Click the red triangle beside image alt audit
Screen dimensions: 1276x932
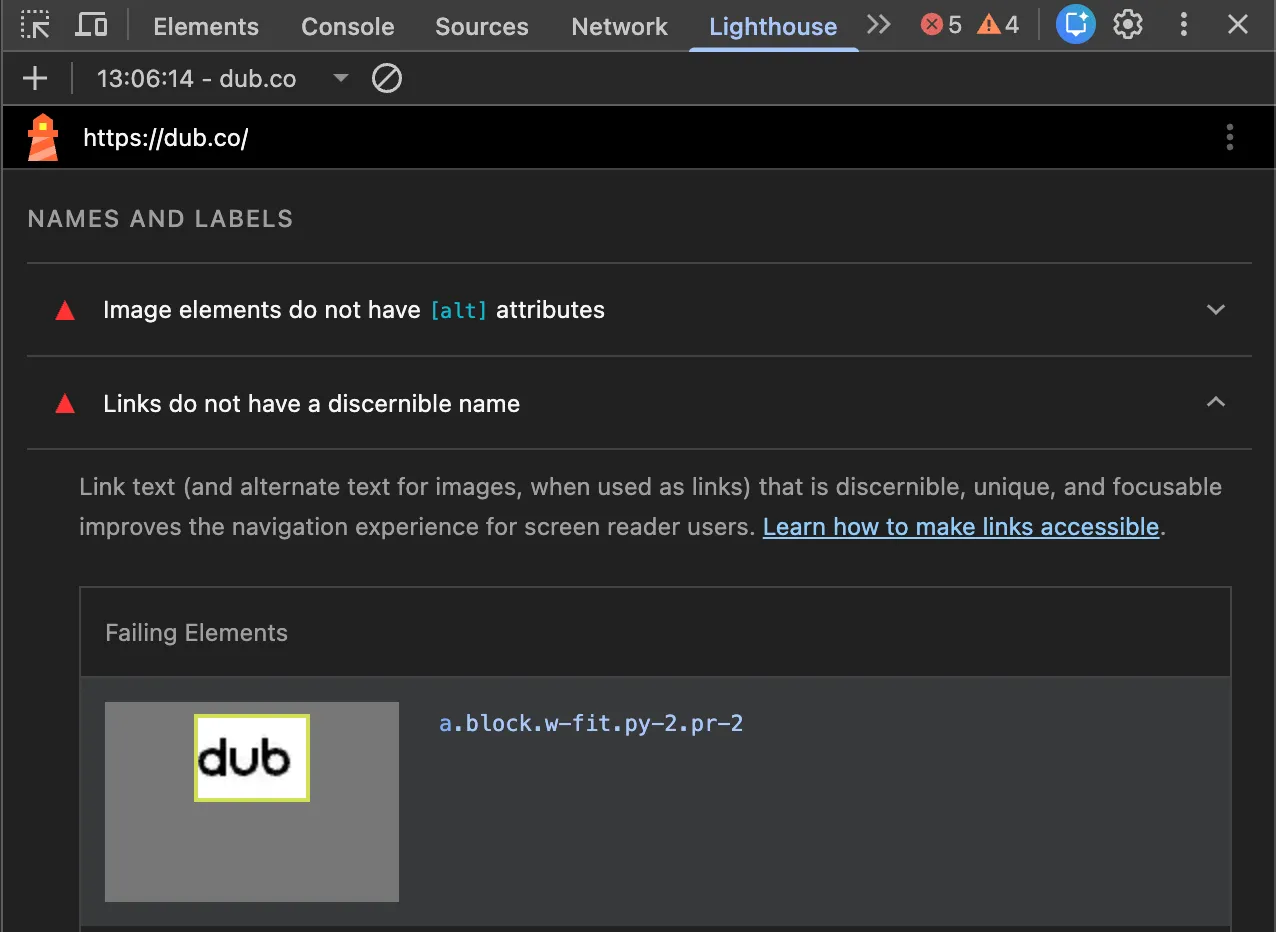click(65, 311)
